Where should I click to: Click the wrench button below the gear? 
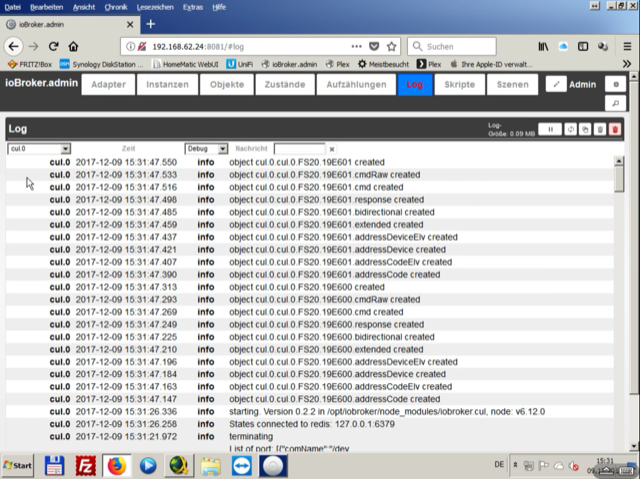(x=616, y=104)
